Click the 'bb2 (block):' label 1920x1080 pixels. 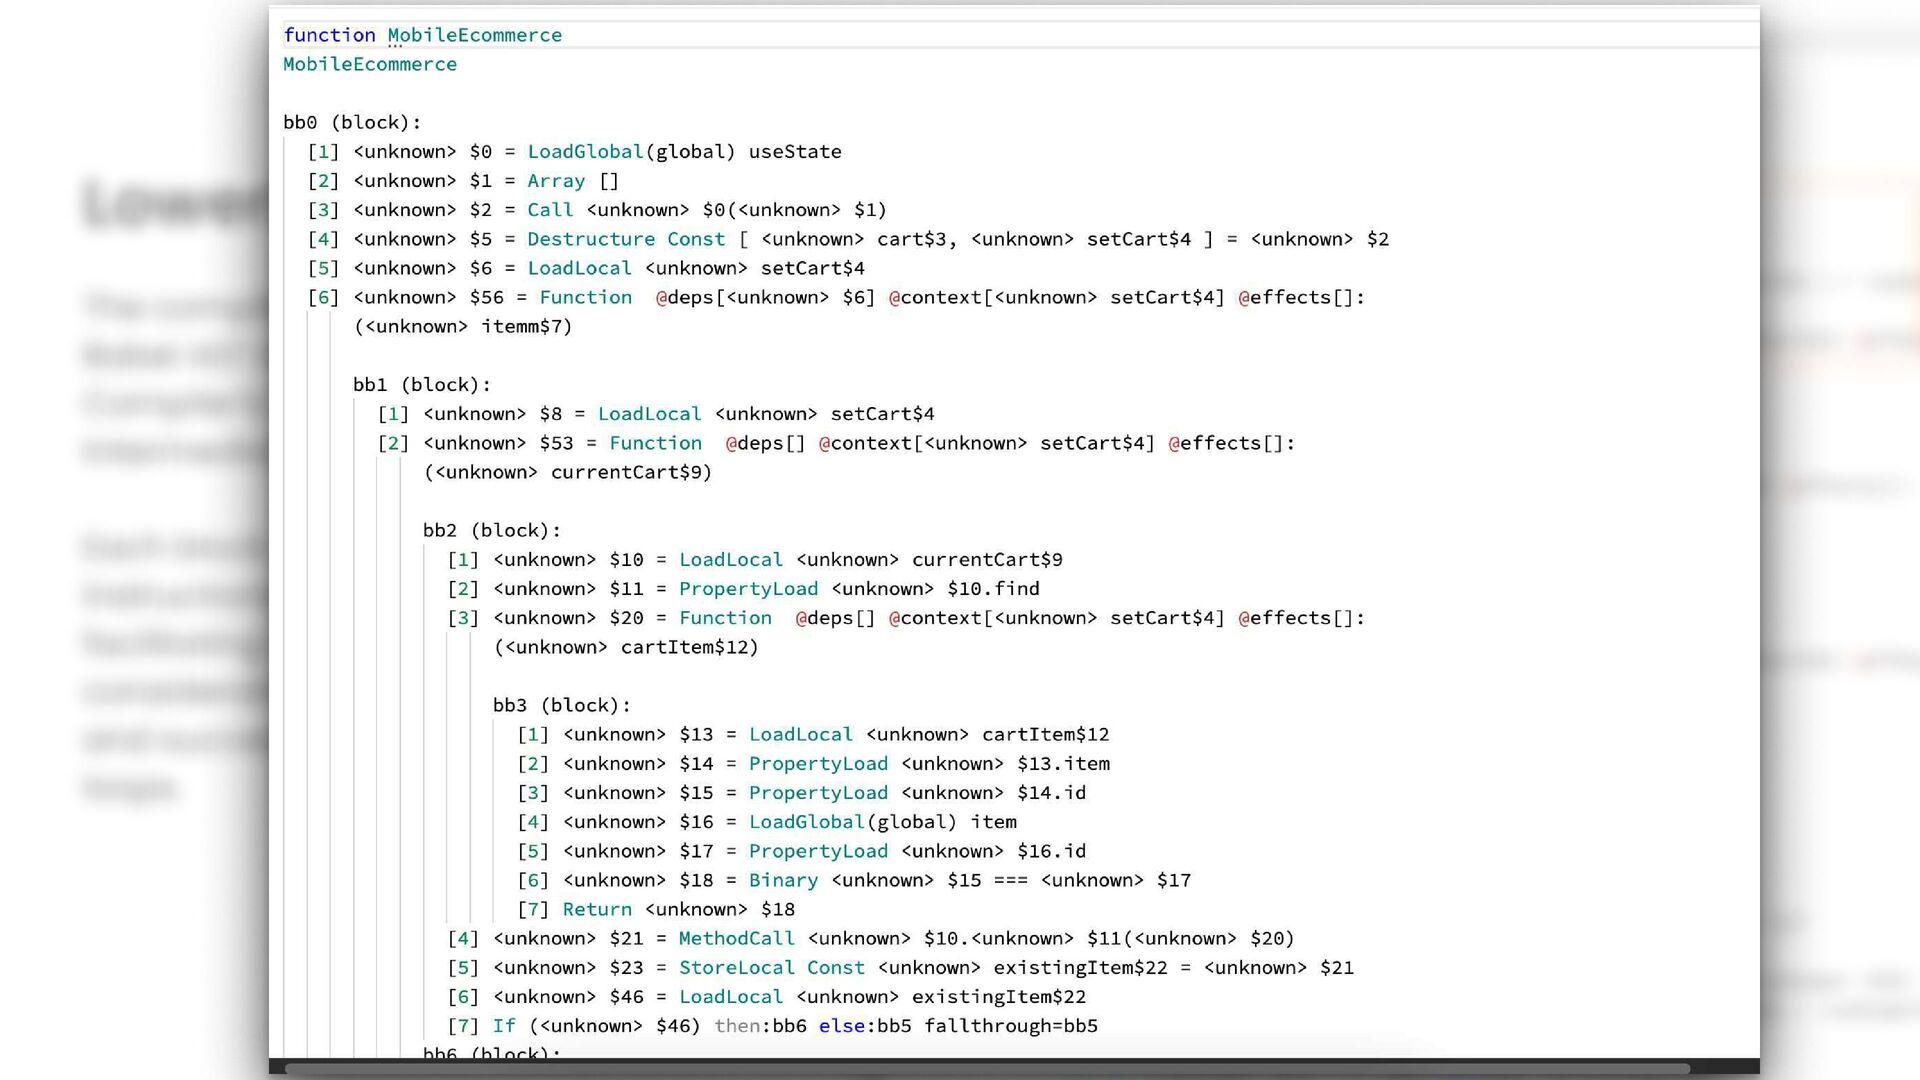[492, 530]
